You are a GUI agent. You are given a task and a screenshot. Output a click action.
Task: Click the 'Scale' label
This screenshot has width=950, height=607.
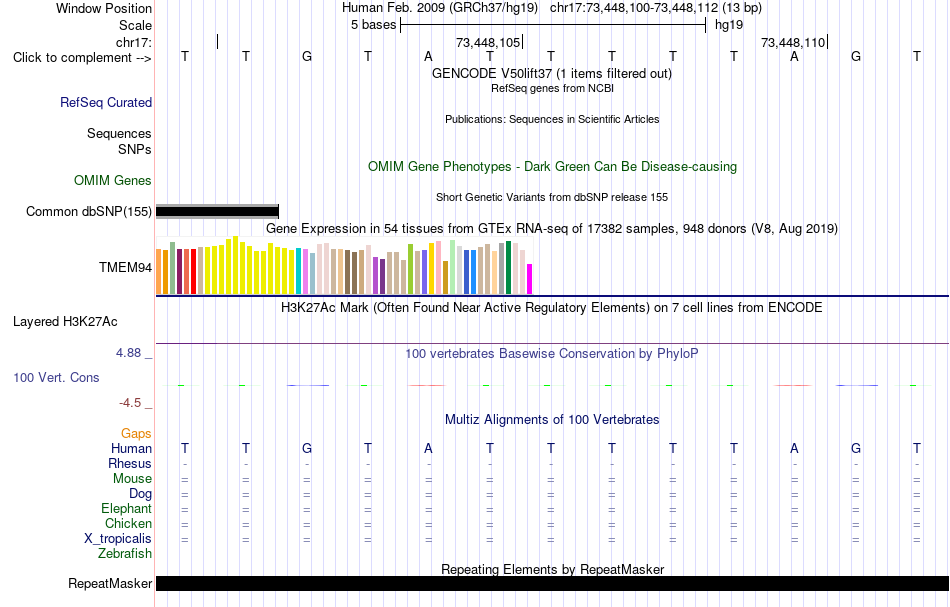coord(135,25)
